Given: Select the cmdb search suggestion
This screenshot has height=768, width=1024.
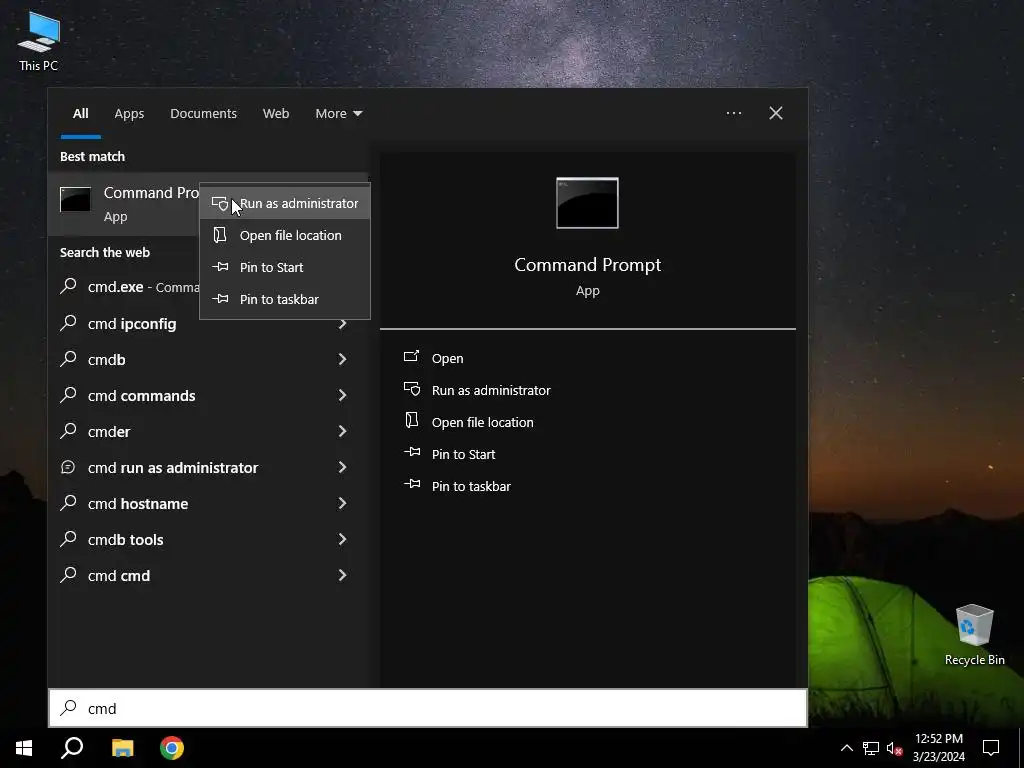Looking at the screenshot, I should pos(208,360).
